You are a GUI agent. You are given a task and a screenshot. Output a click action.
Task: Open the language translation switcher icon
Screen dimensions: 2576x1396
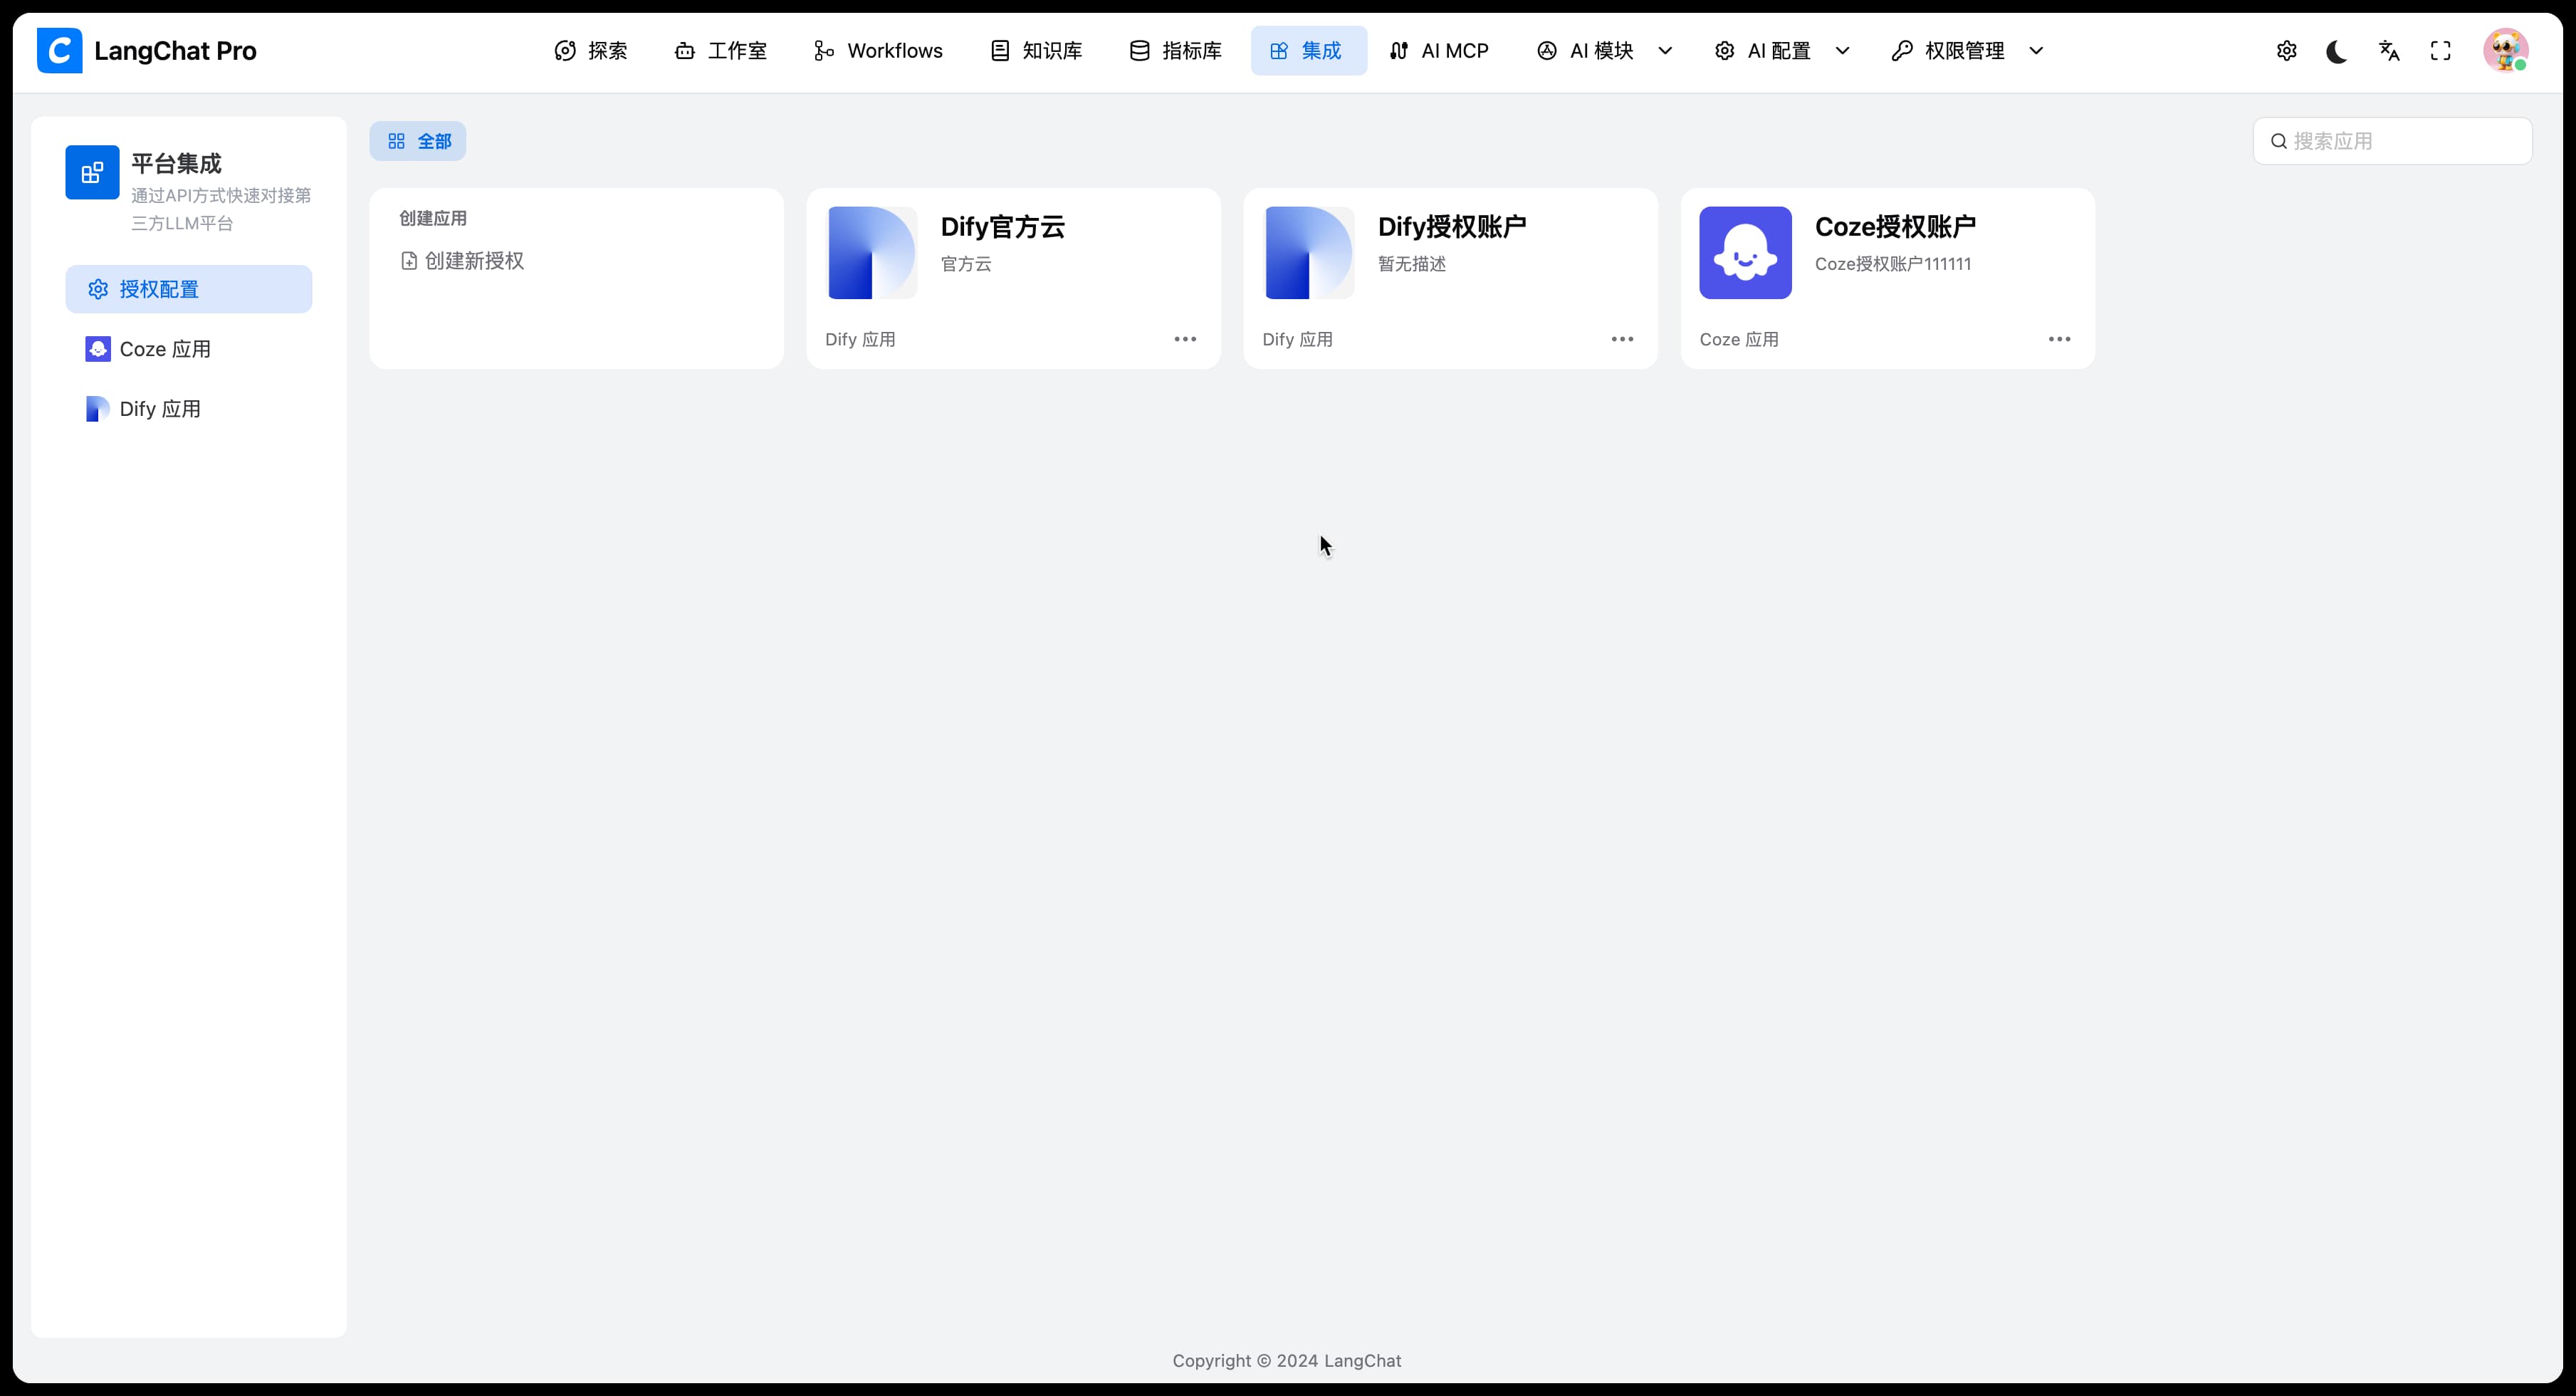2389,51
